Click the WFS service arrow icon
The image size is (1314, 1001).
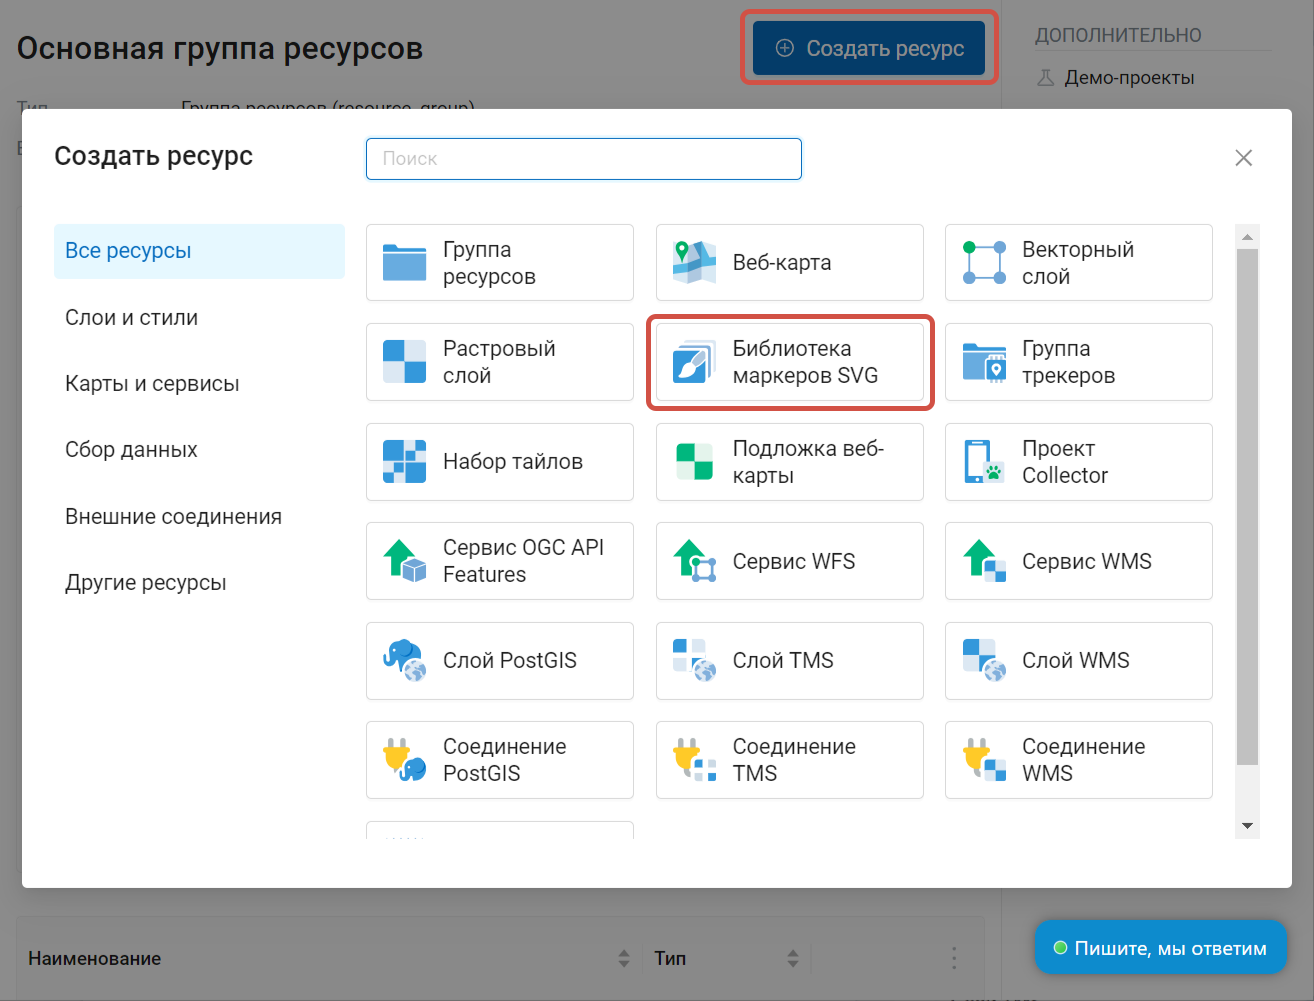tap(695, 561)
